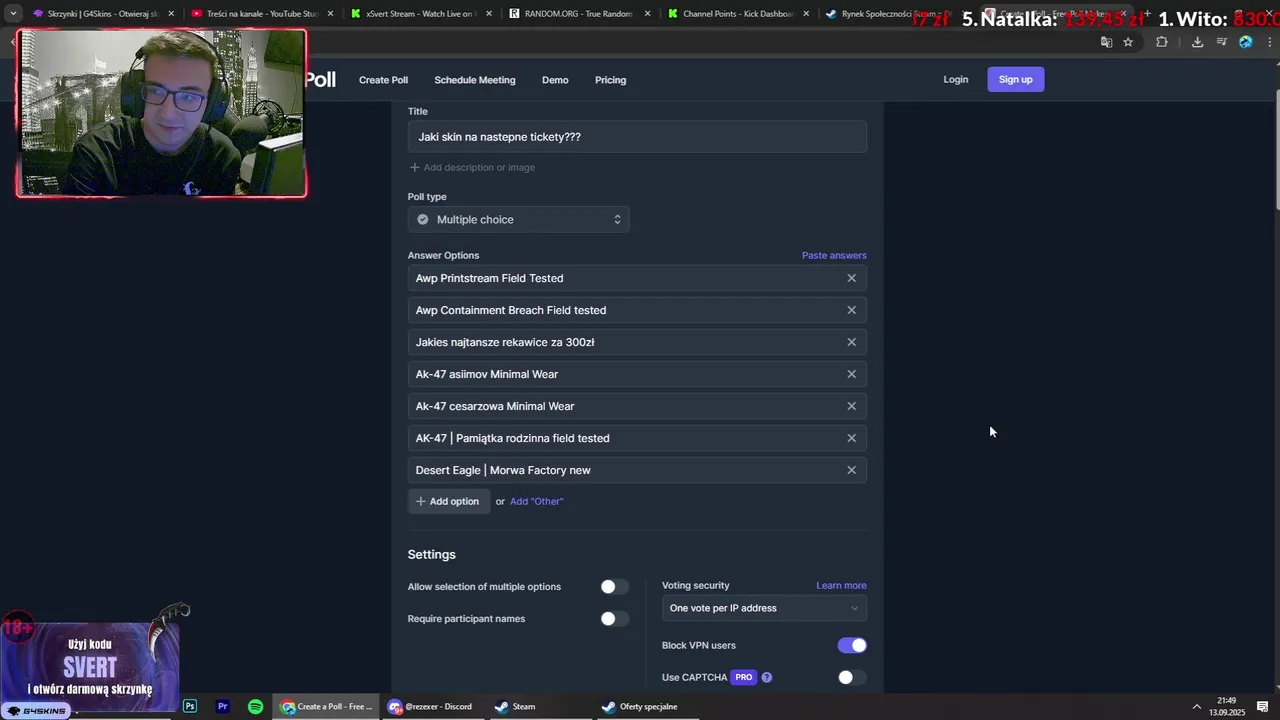Enable the Use CAPTCHA switch
The height and width of the screenshot is (720, 1280).
(852, 677)
